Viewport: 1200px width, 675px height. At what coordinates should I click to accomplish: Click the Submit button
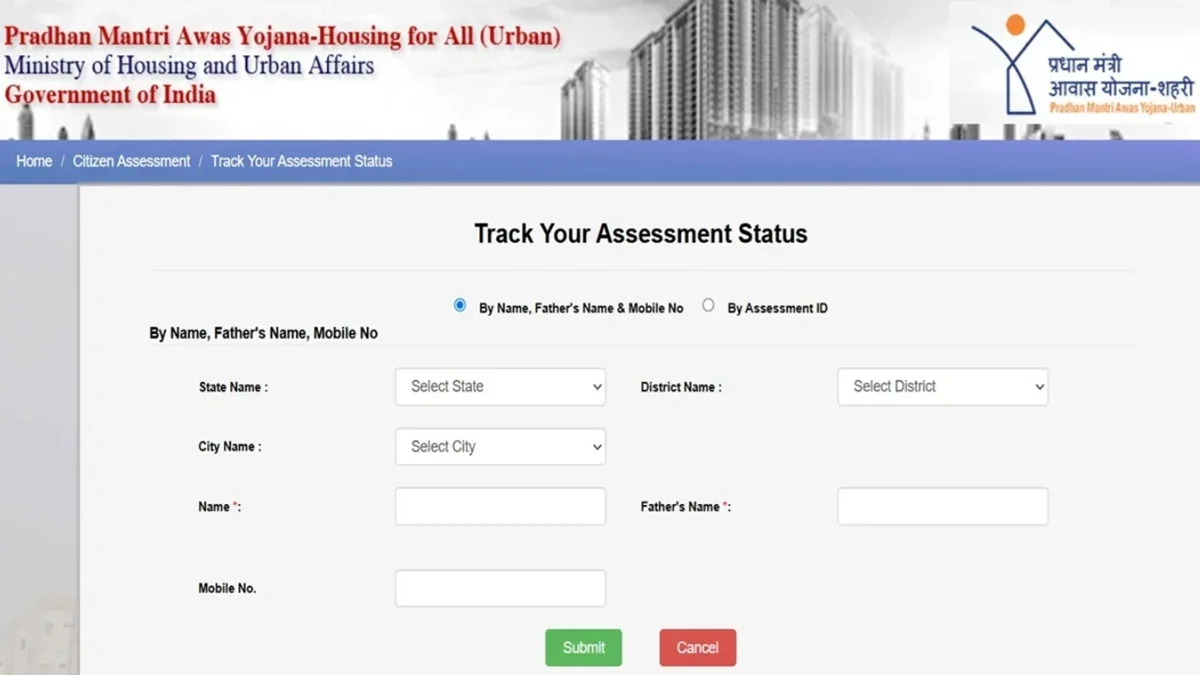coord(583,647)
